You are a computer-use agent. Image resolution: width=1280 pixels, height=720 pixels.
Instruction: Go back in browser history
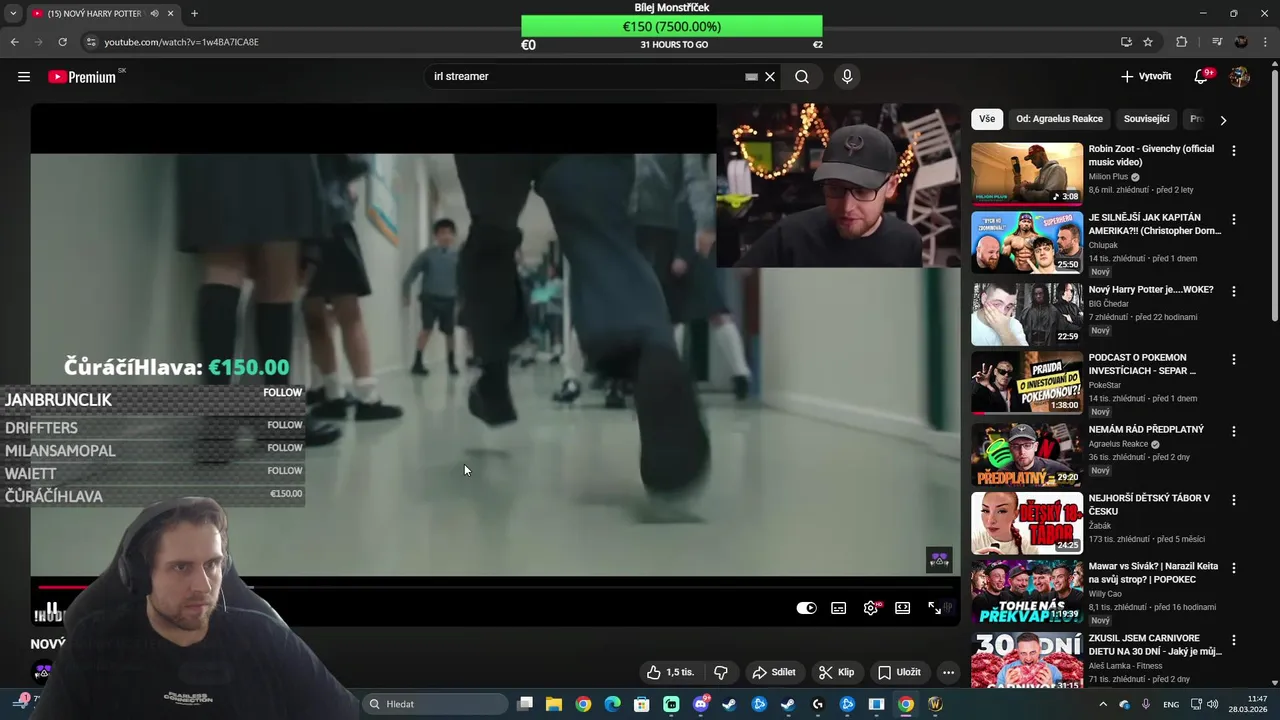tap(14, 42)
